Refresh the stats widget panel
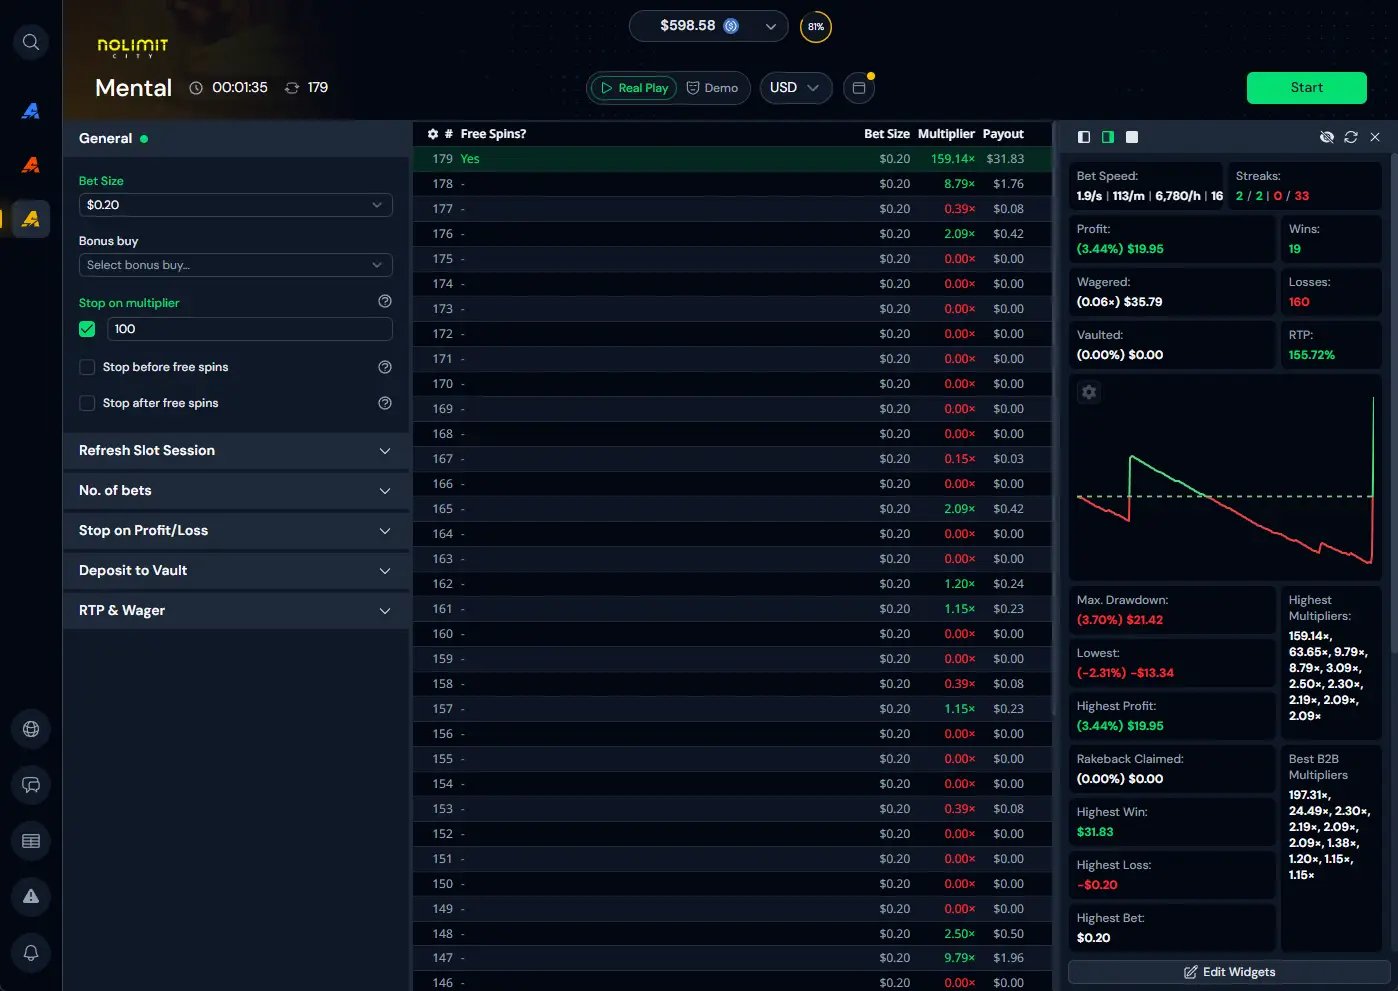Screen dimensions: 1398x991 pyautogui.click(x=1351, y=137)
